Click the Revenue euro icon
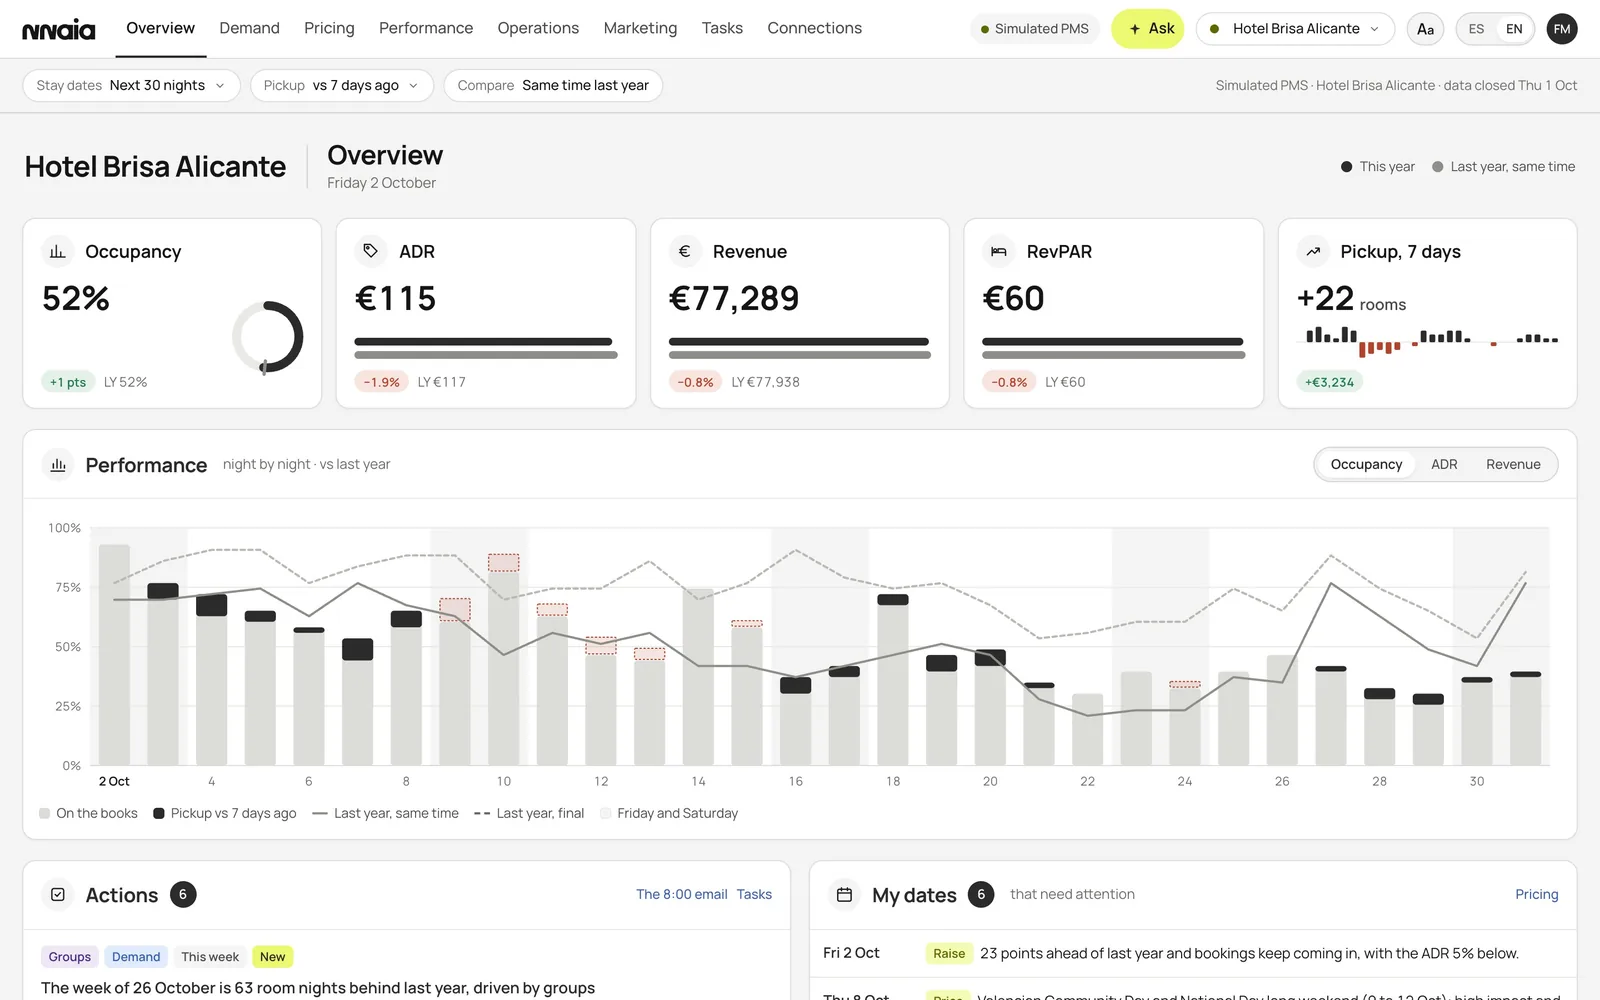Viewport: 1600px width, 1000px height. 685,251
